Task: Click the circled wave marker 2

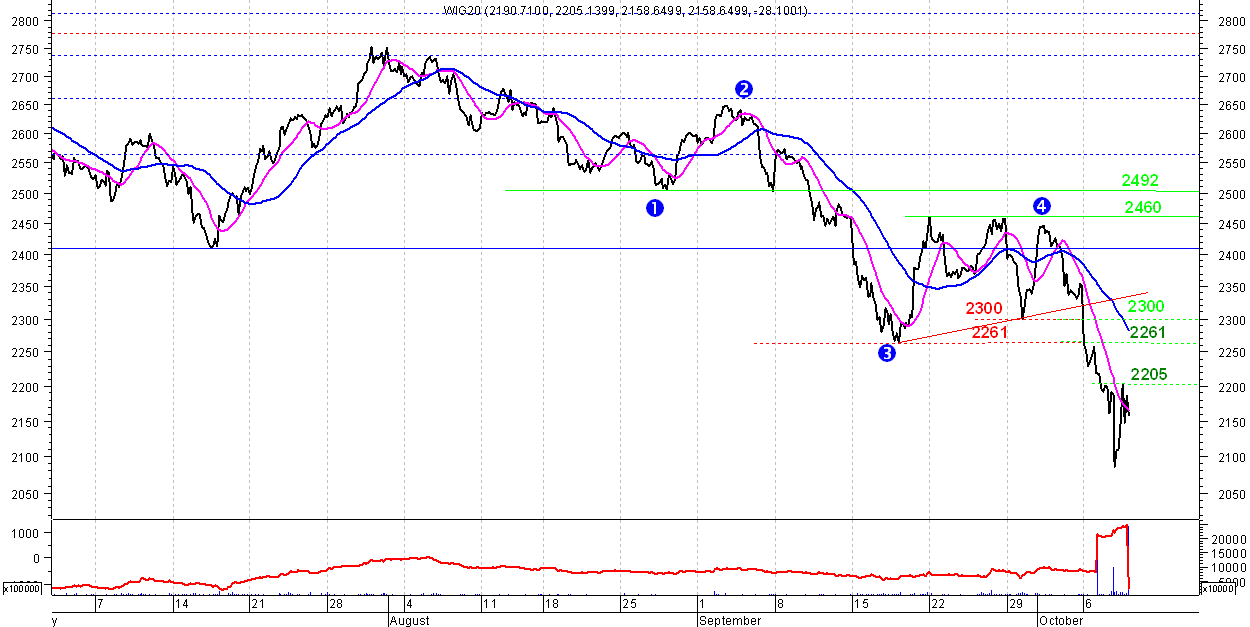Action: point(744,89)
